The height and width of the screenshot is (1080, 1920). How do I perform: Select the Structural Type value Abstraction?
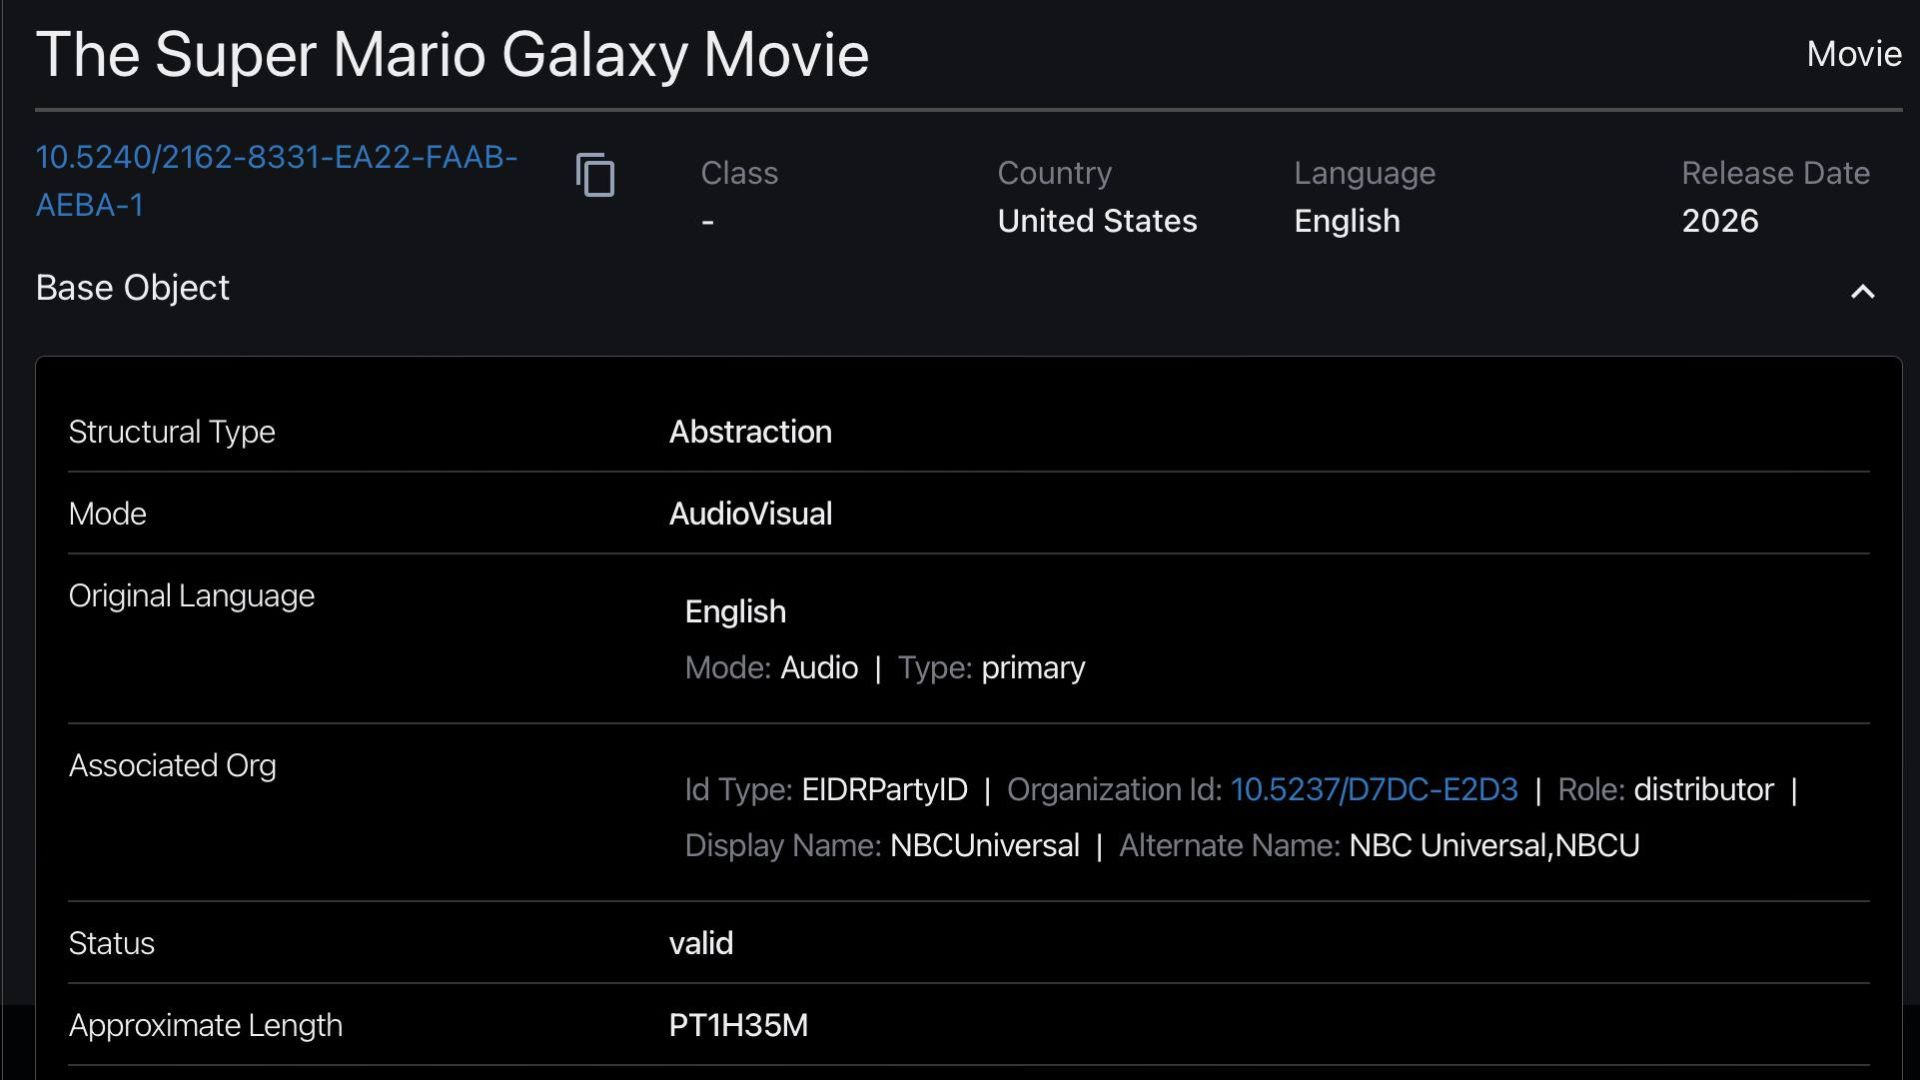pyautogui.click(x=750, y=432)
